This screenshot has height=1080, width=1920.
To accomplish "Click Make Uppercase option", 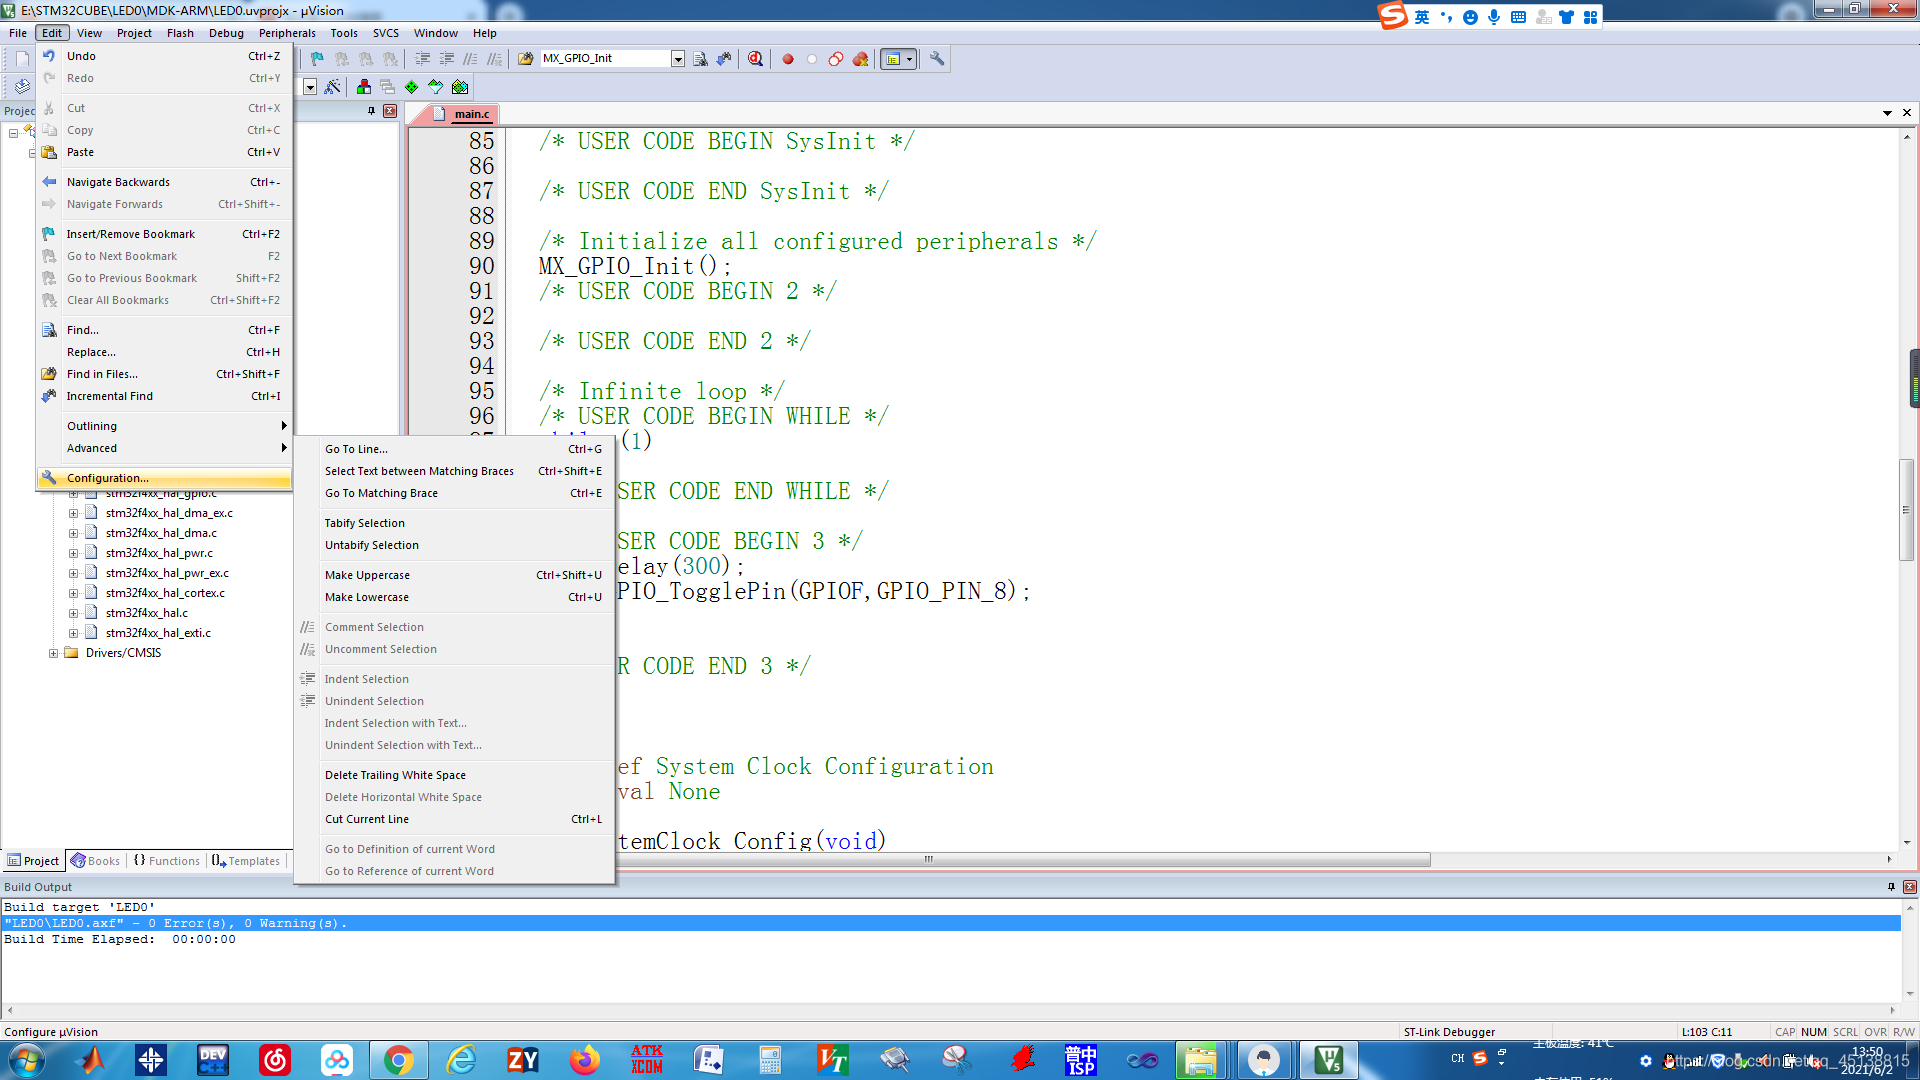I will (x=367, y=574).
